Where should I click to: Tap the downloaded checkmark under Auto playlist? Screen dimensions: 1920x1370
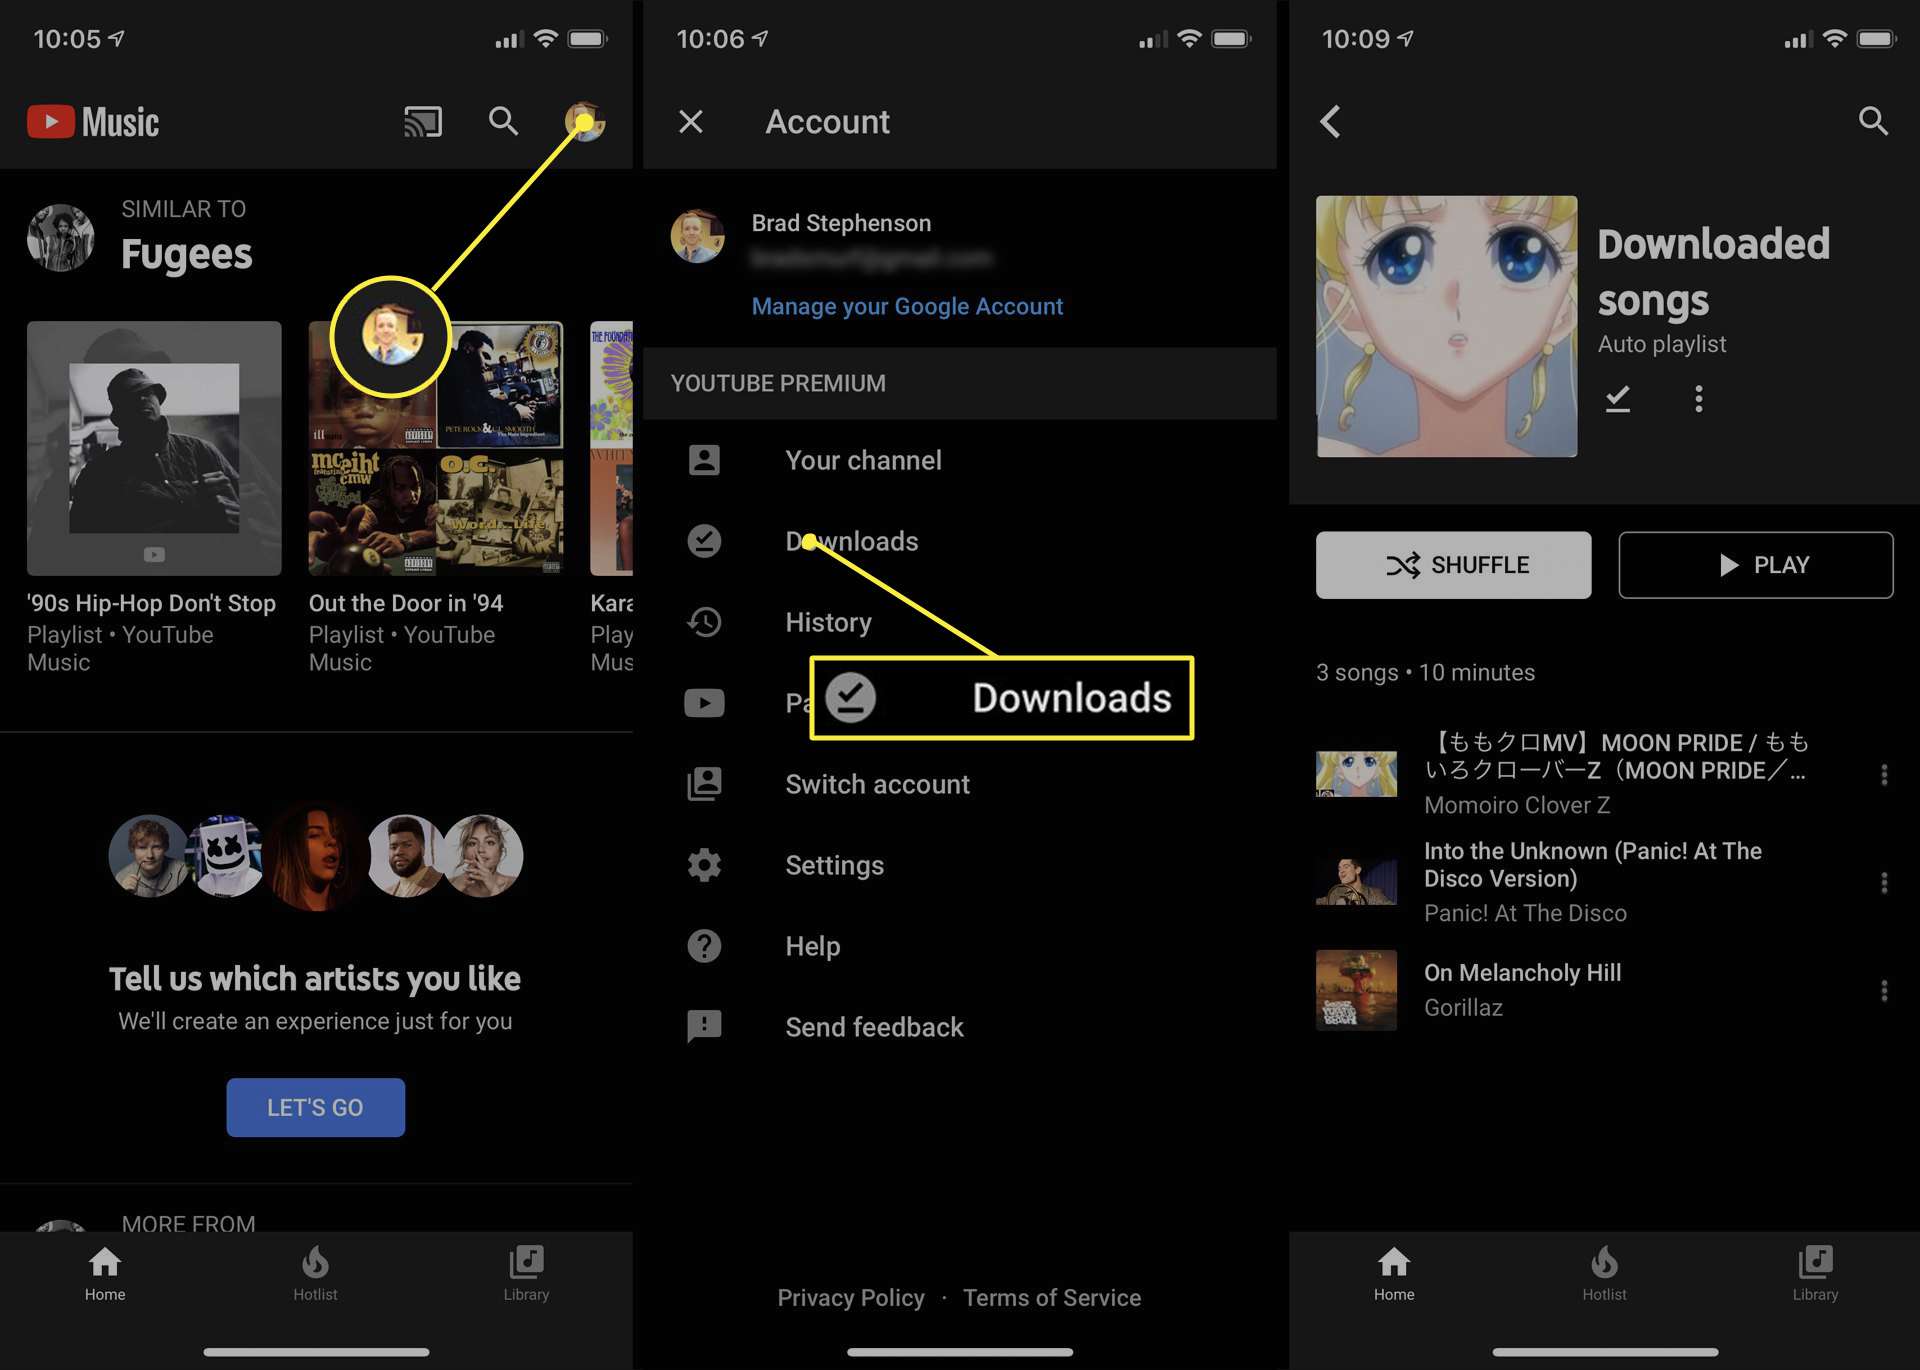[x=1617, y=399]
